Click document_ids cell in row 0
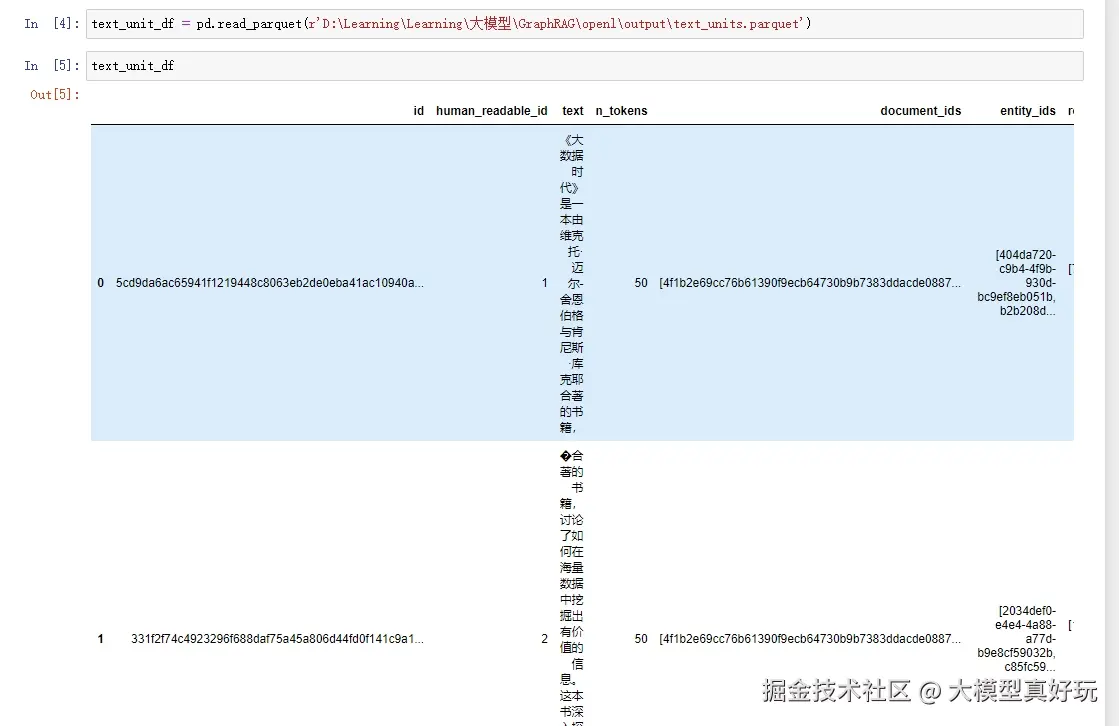The image size is (1119, 726). click(x=810, y=283)
